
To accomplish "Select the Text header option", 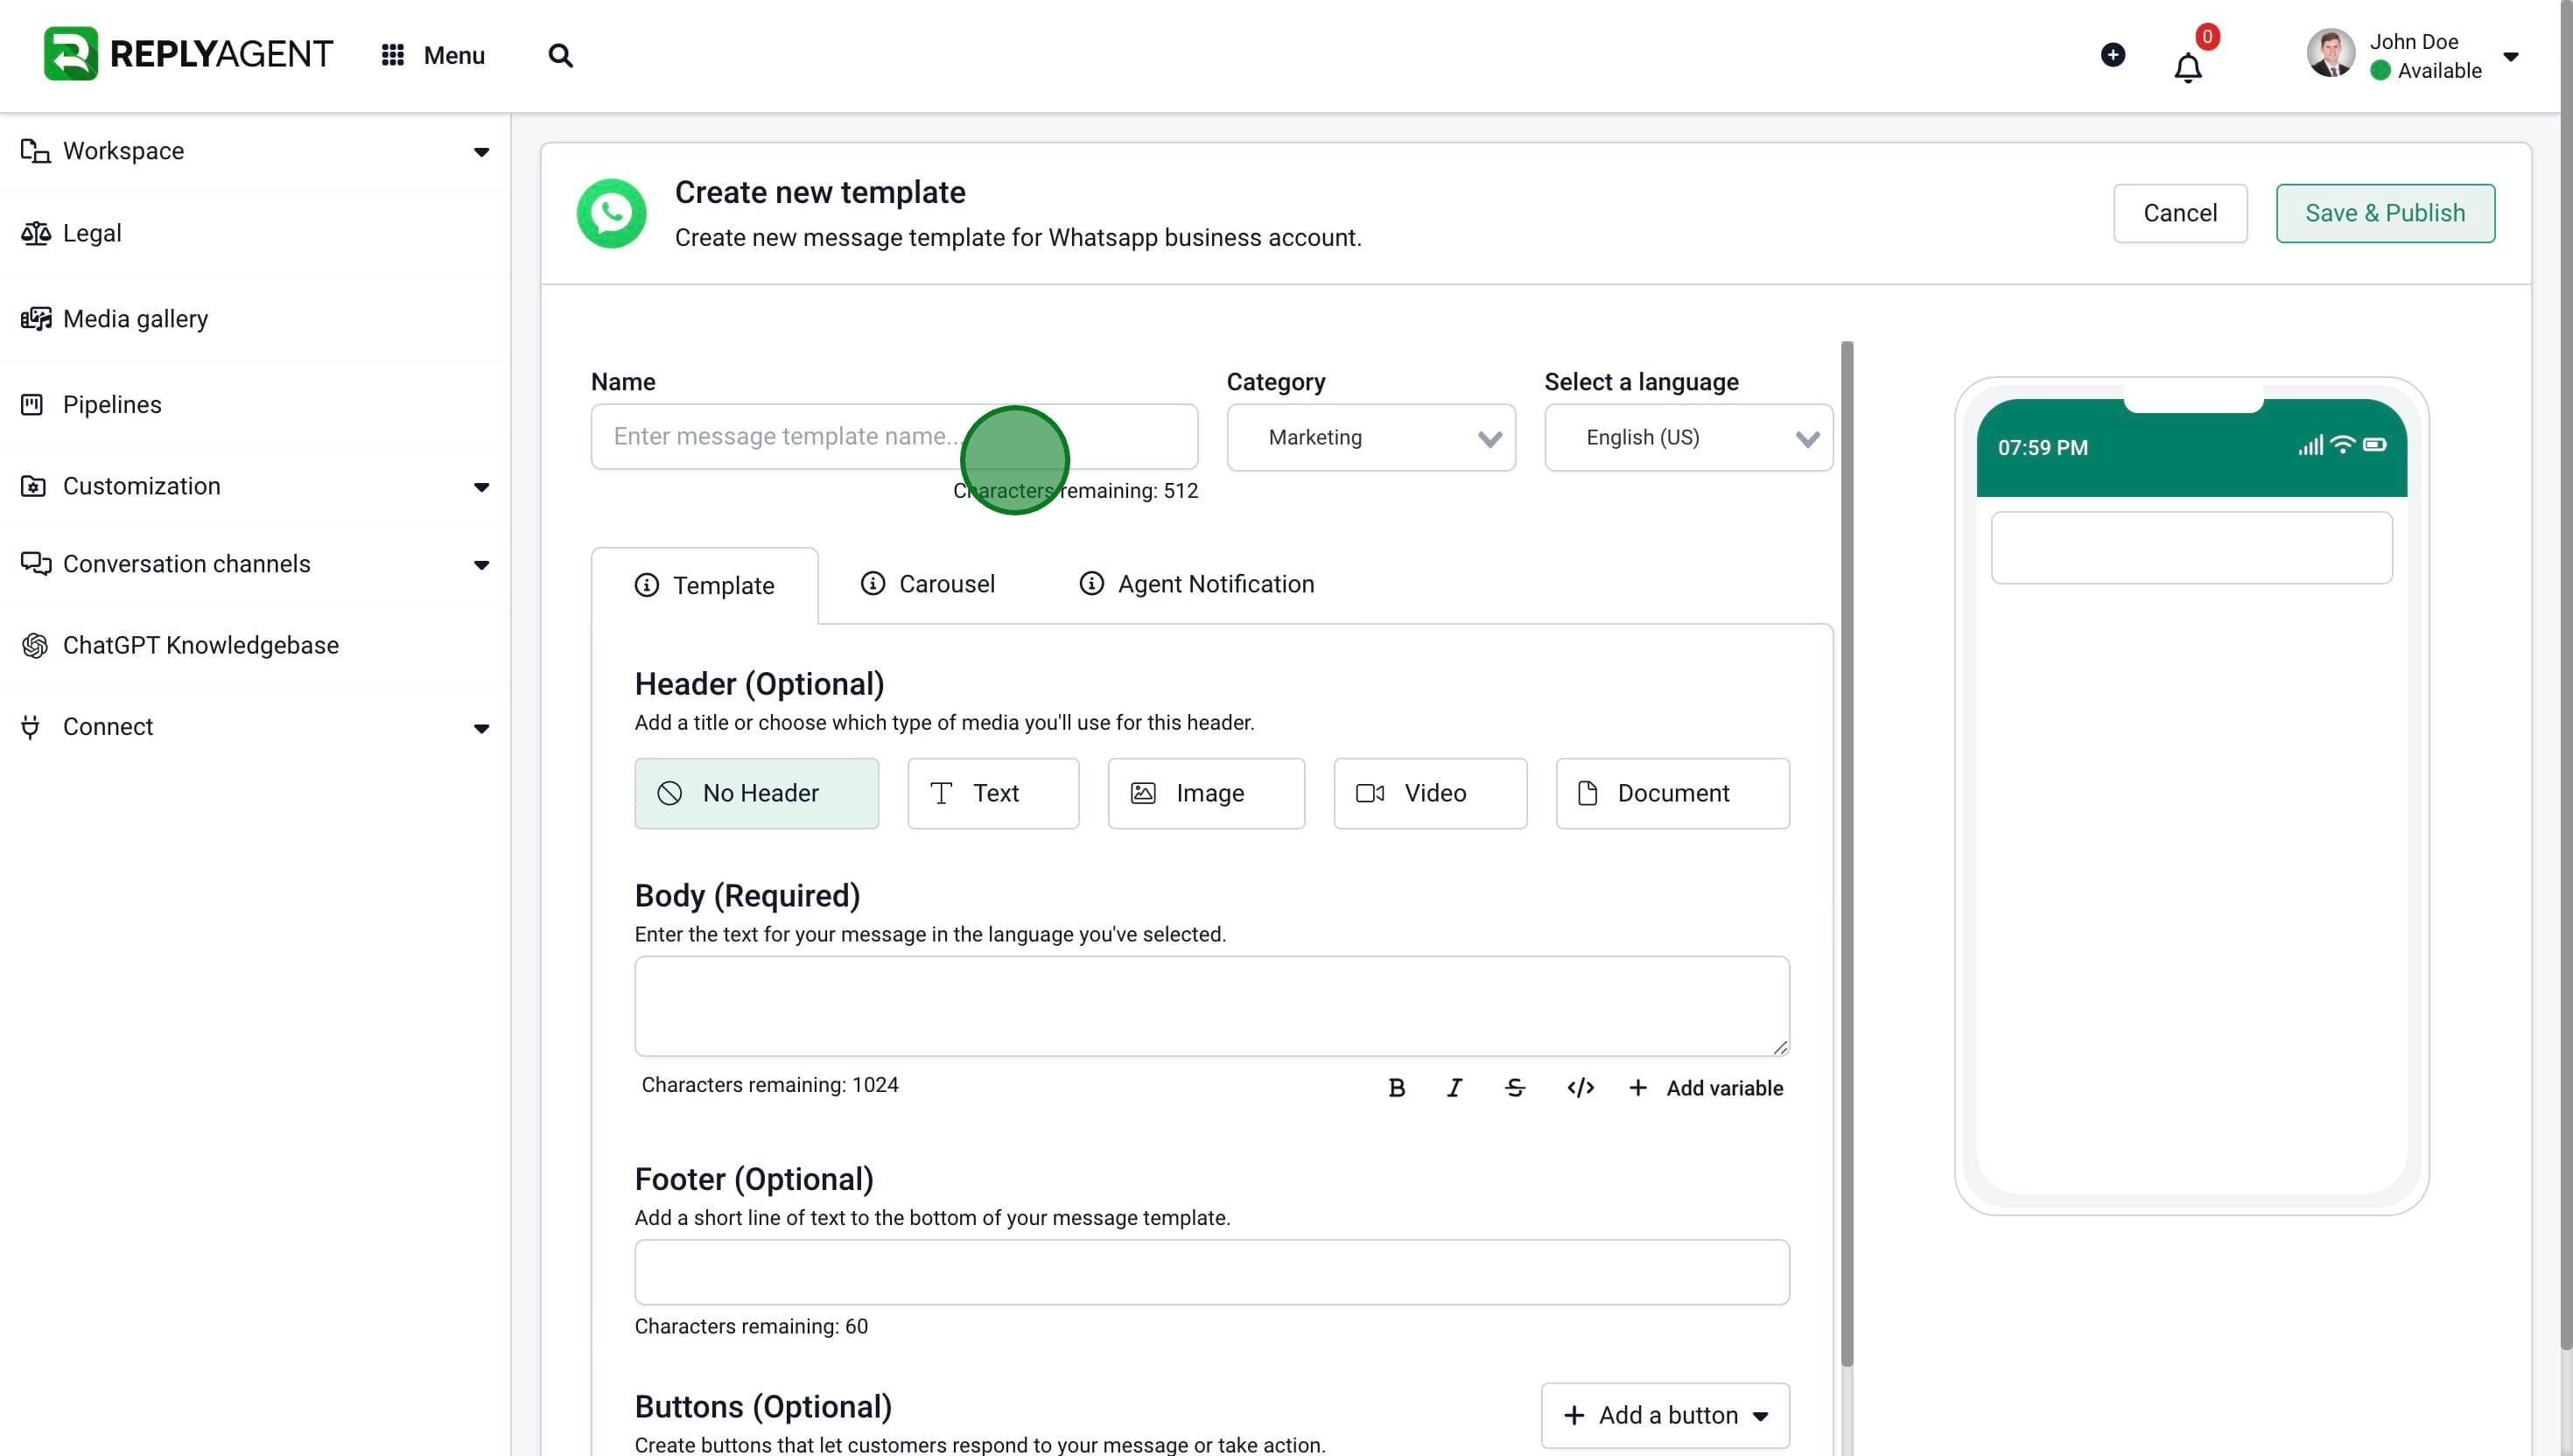I will (x=992, y=793).
